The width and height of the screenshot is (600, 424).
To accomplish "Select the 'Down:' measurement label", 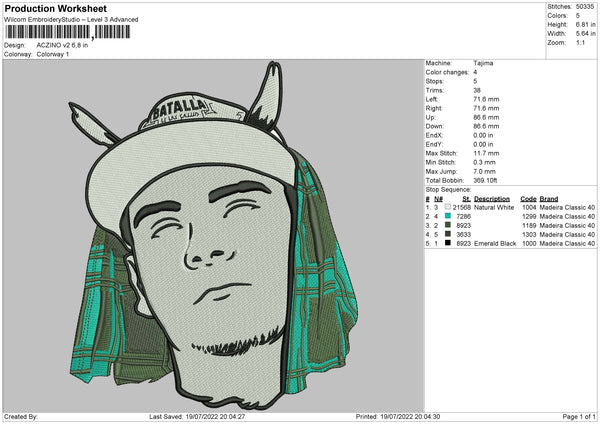I will 433,126.
